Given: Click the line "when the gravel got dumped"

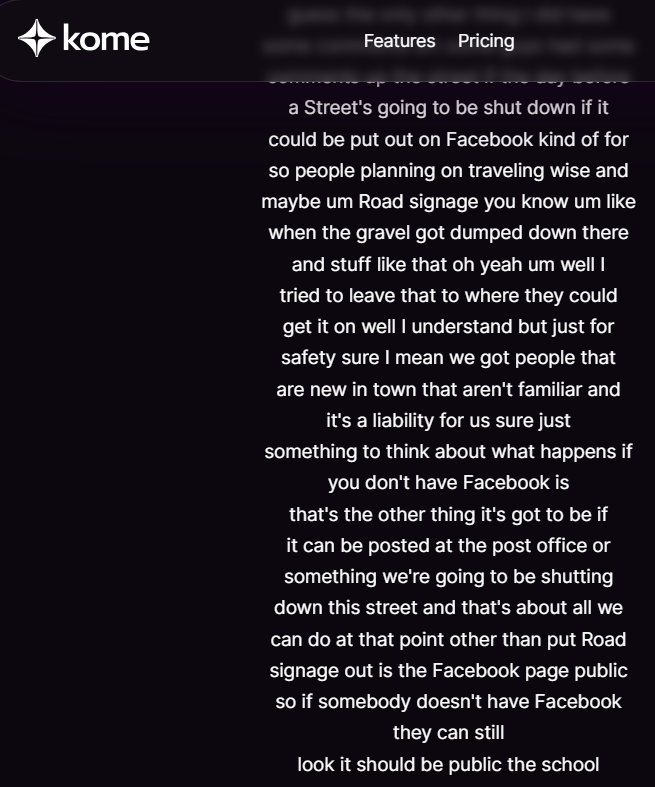Looking at the screenshot, I should click(448, 233).
